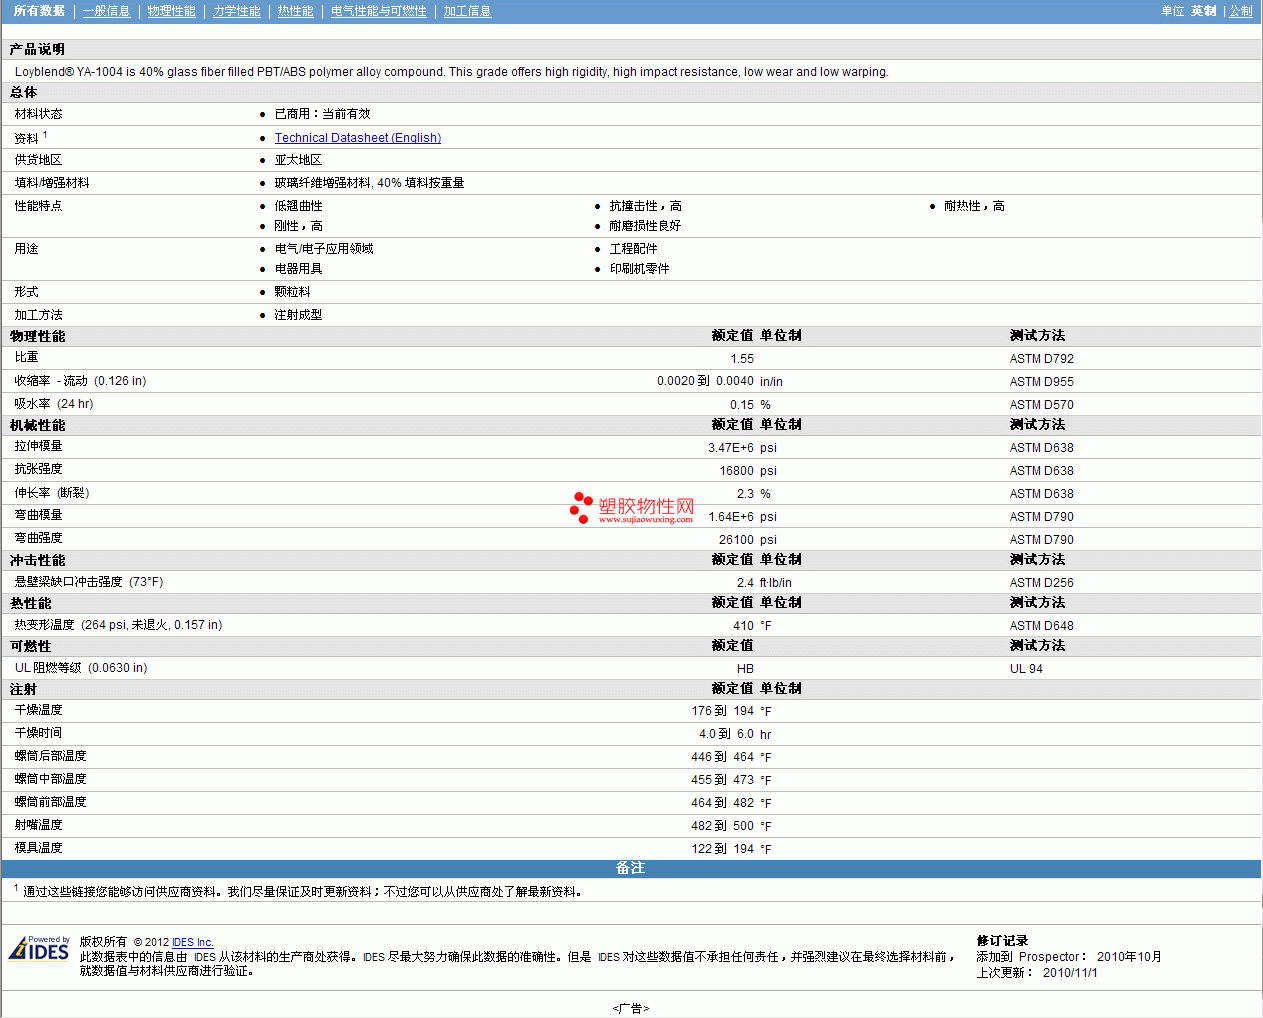Image resolution: width=1263 pixels, height=1018 pixels.
Task: Switch units to 公制
Action: pos(1240,11)
